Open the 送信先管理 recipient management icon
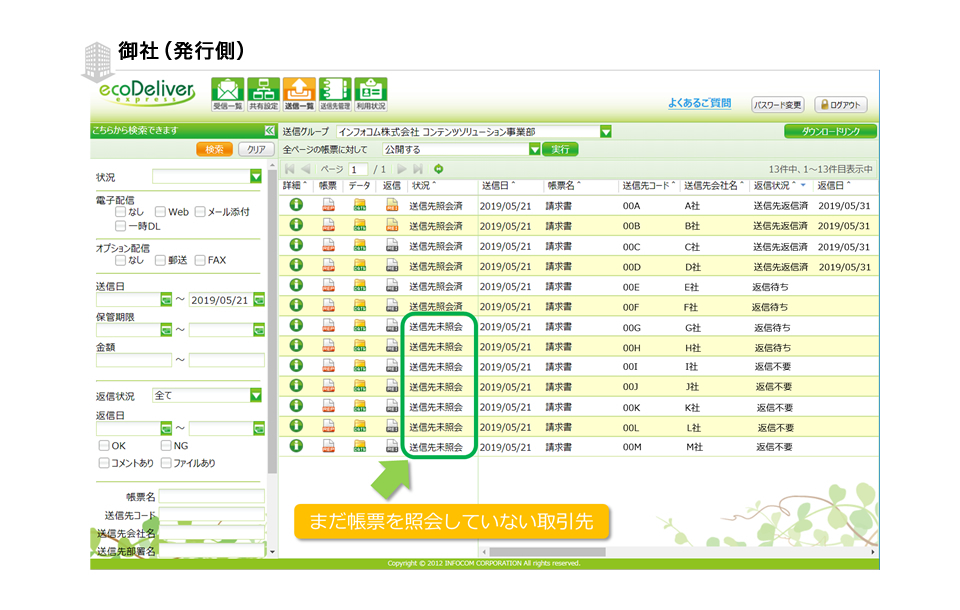 335,92
